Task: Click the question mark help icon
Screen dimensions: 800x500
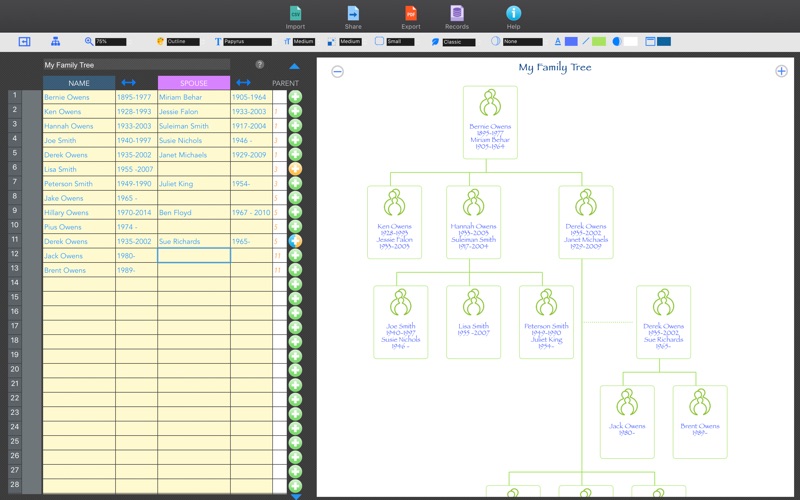Action: click(x=260, y=64)
